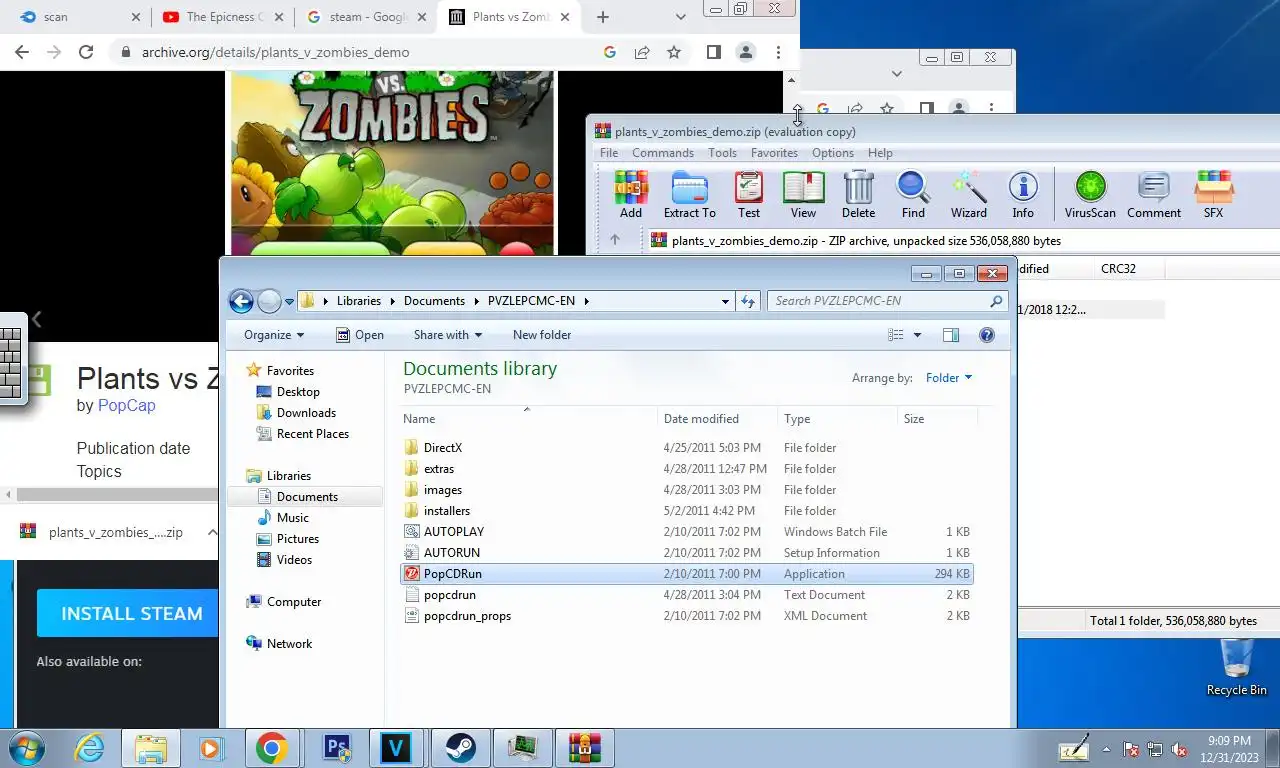Click the Open button in Explorer toolbar

pos(360,335)
